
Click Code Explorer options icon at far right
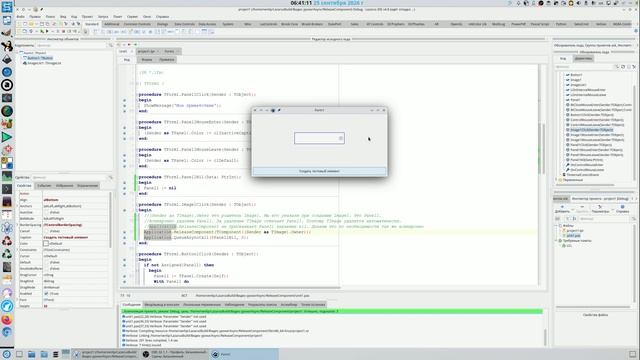point(634,67)
